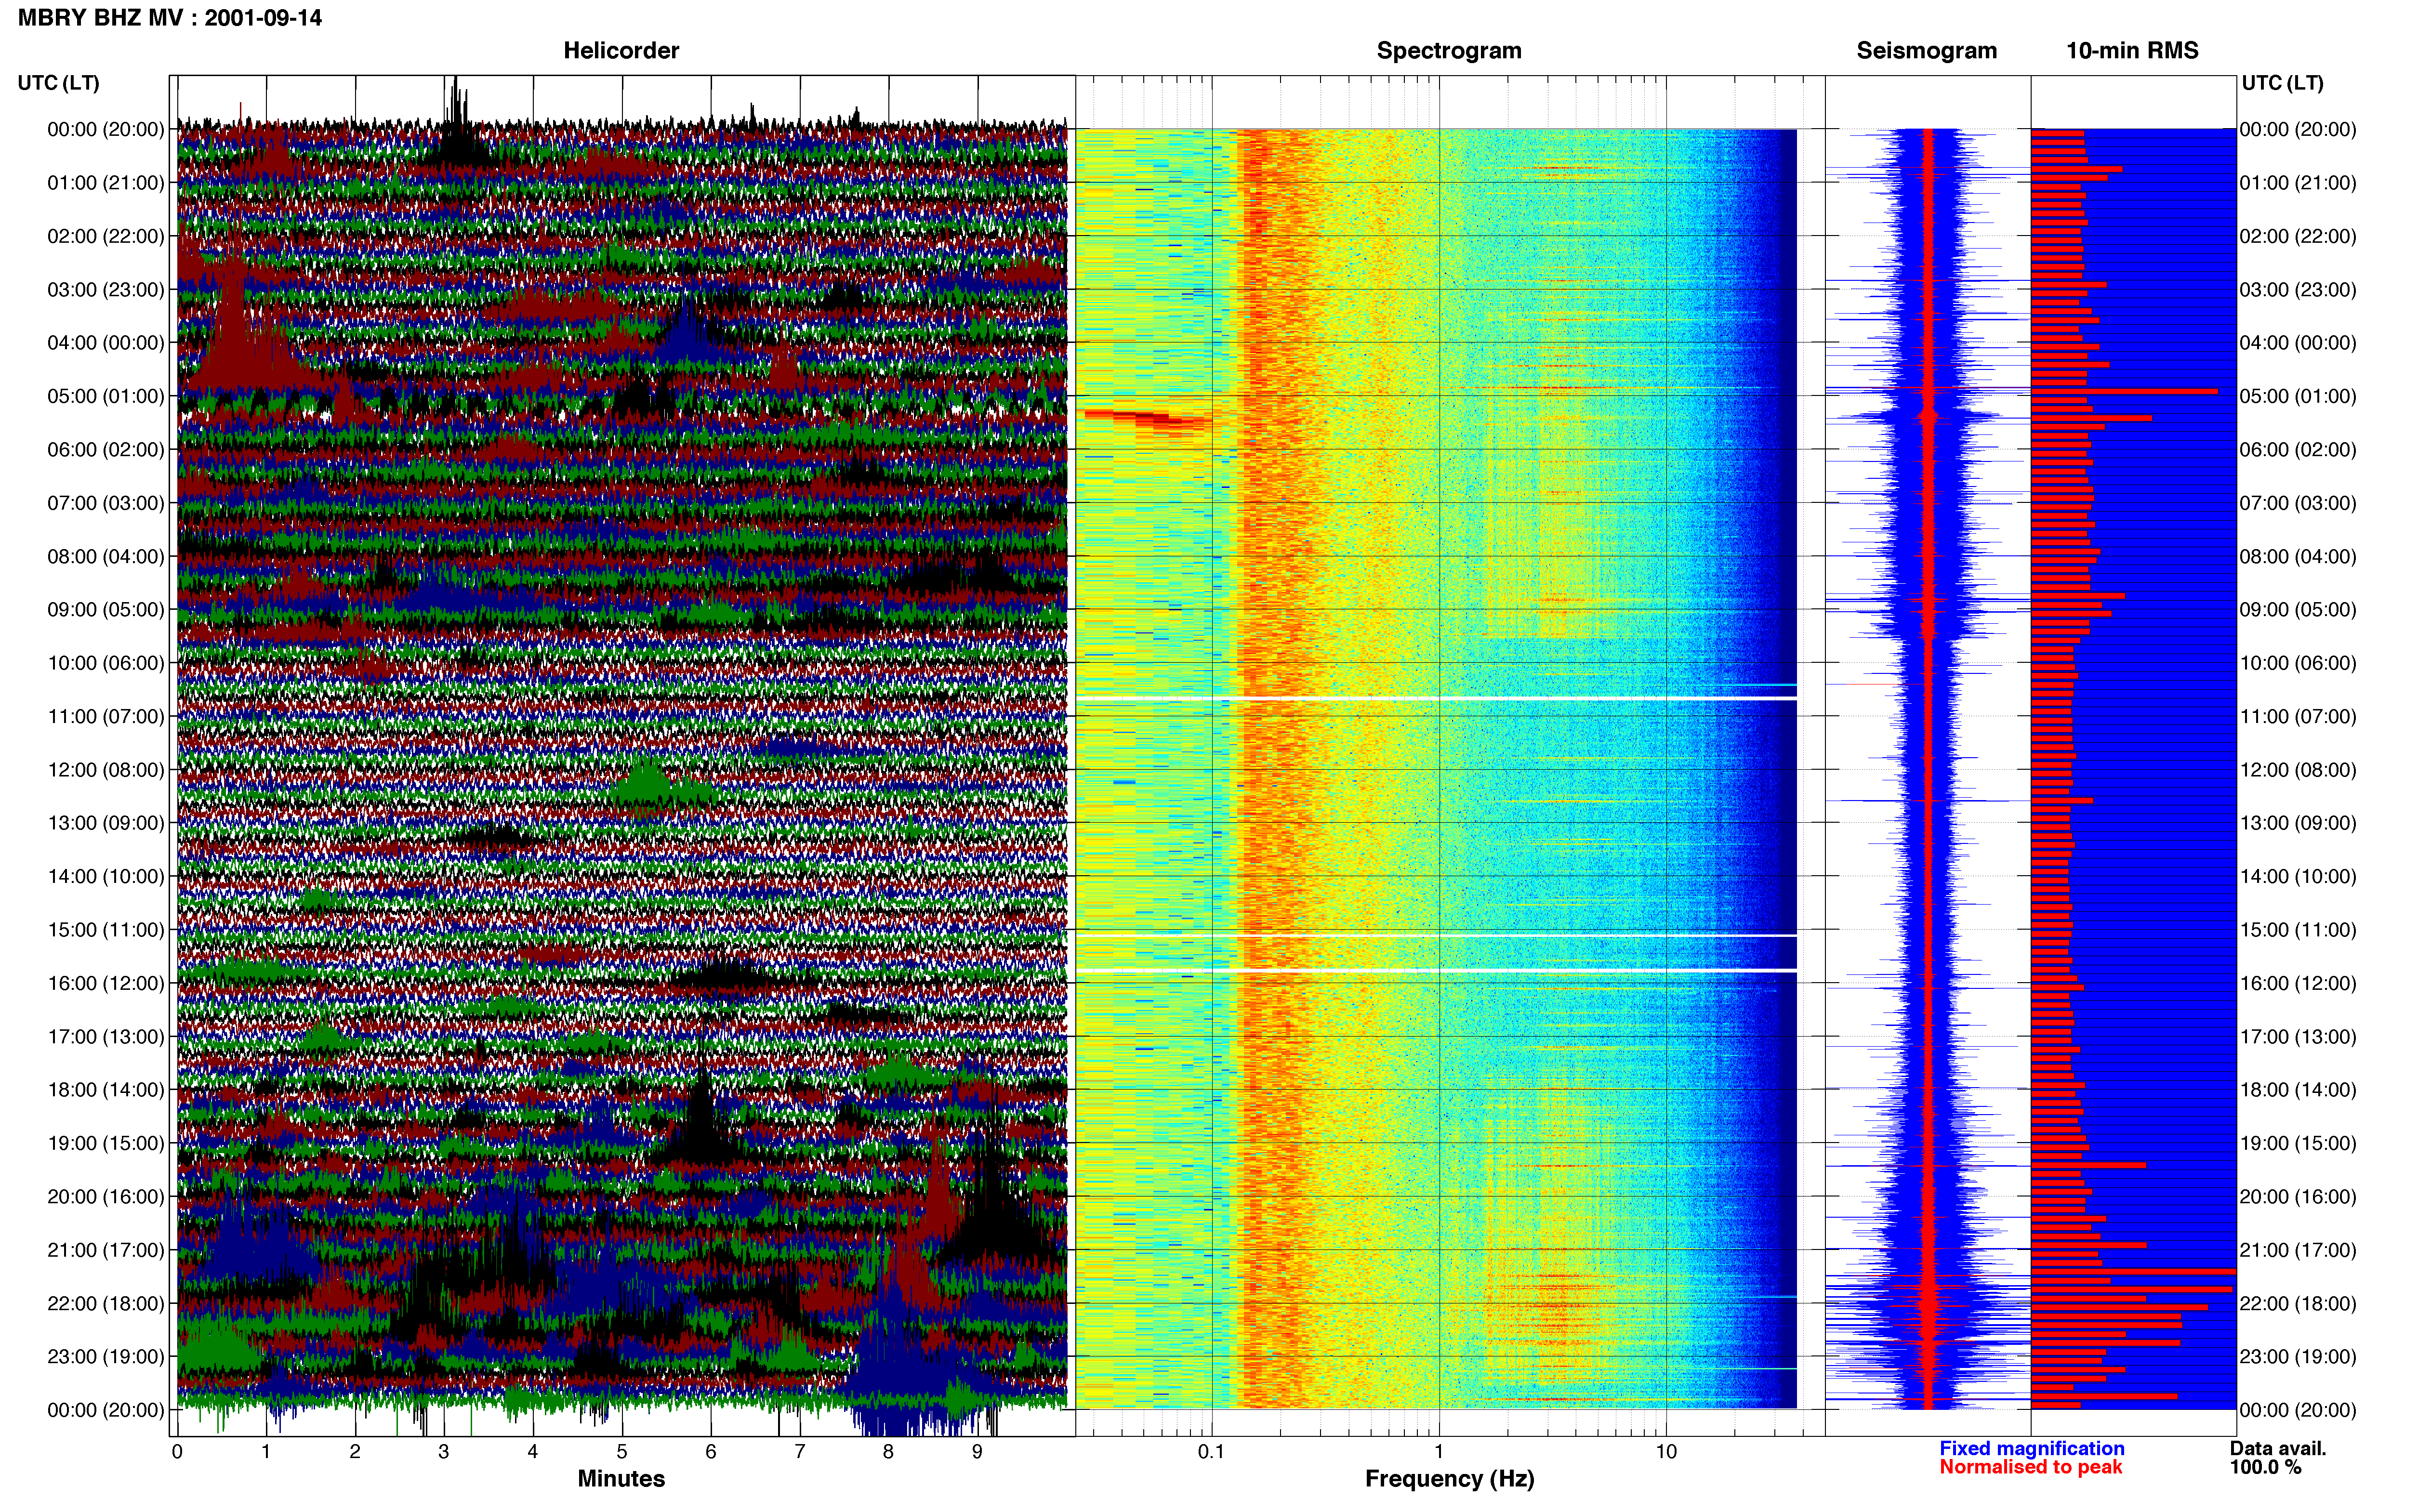Select 05:00 (01:00) label next to Helicorder
Screen dimensions: 2418x1512
click(x=106, y=396)
